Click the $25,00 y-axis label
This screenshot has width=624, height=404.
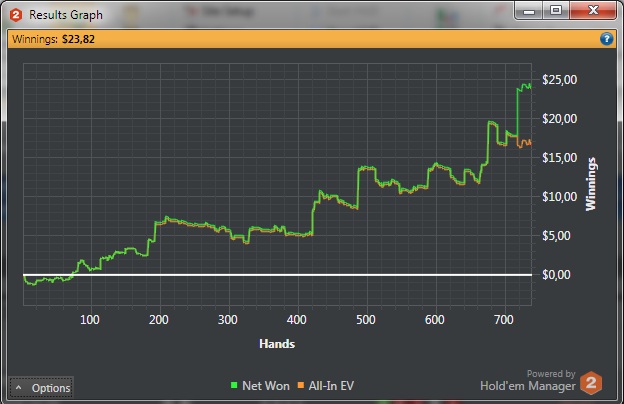[x=560, y=80]
